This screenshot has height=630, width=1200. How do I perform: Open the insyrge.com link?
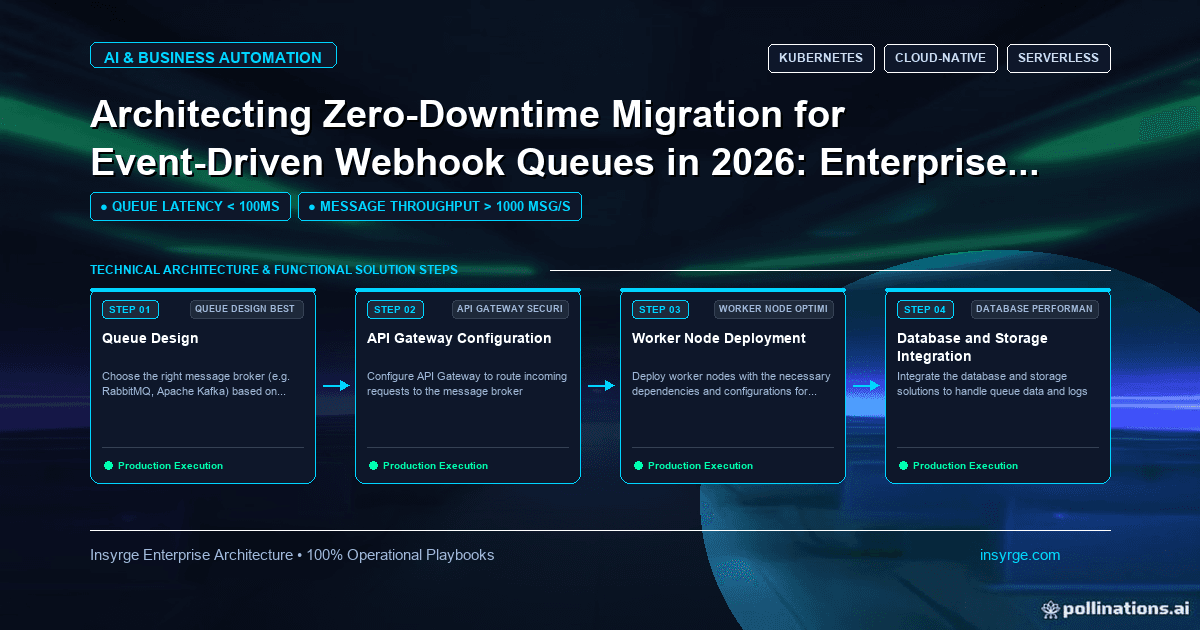point(1020,555)
